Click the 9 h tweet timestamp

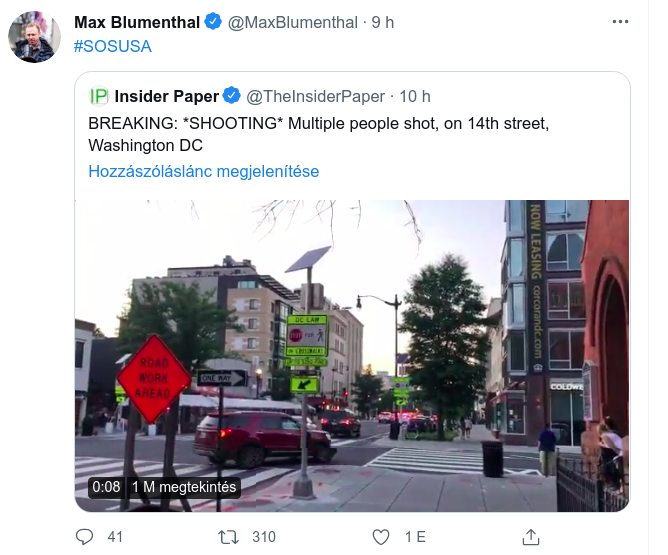383,22
